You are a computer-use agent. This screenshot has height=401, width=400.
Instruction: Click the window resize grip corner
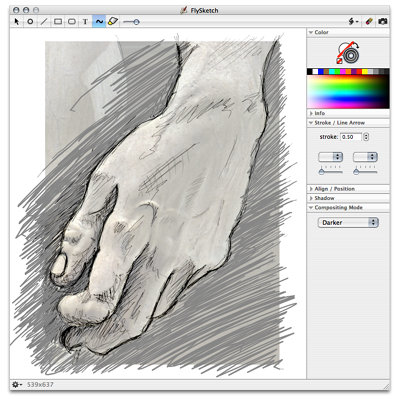coord(386,386)
